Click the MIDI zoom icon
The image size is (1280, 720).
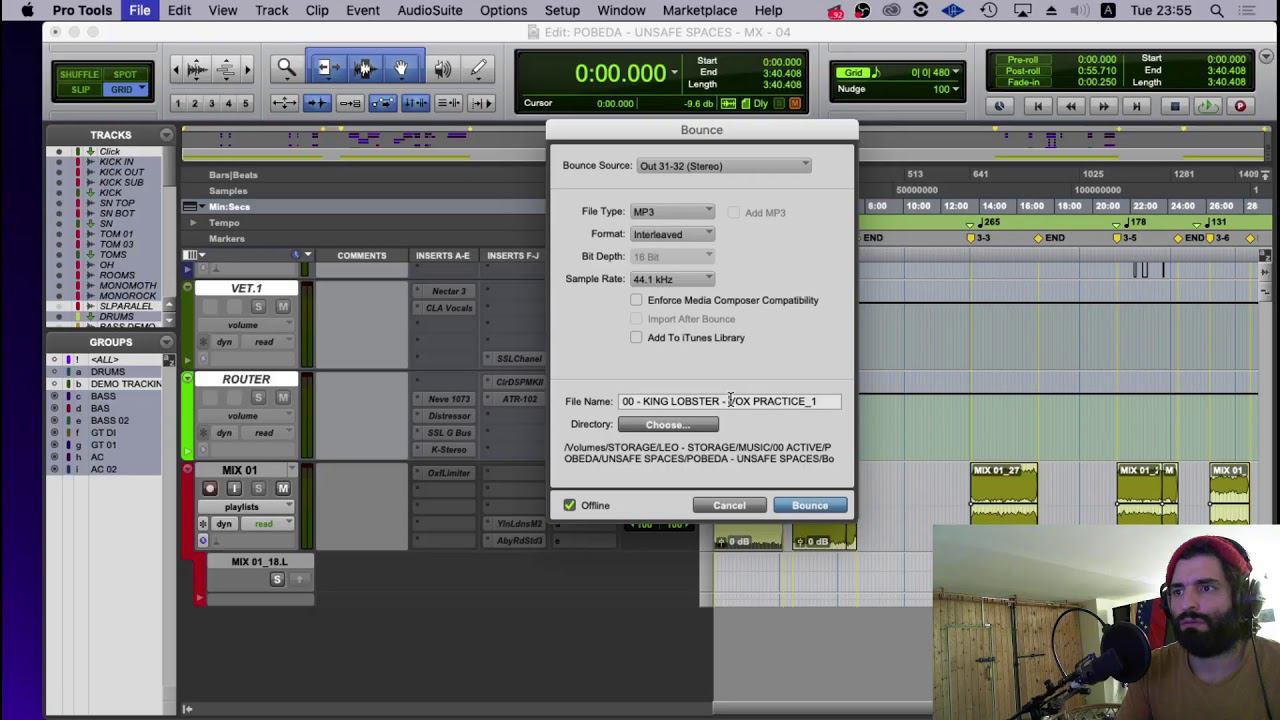click(x=226, y=69)
